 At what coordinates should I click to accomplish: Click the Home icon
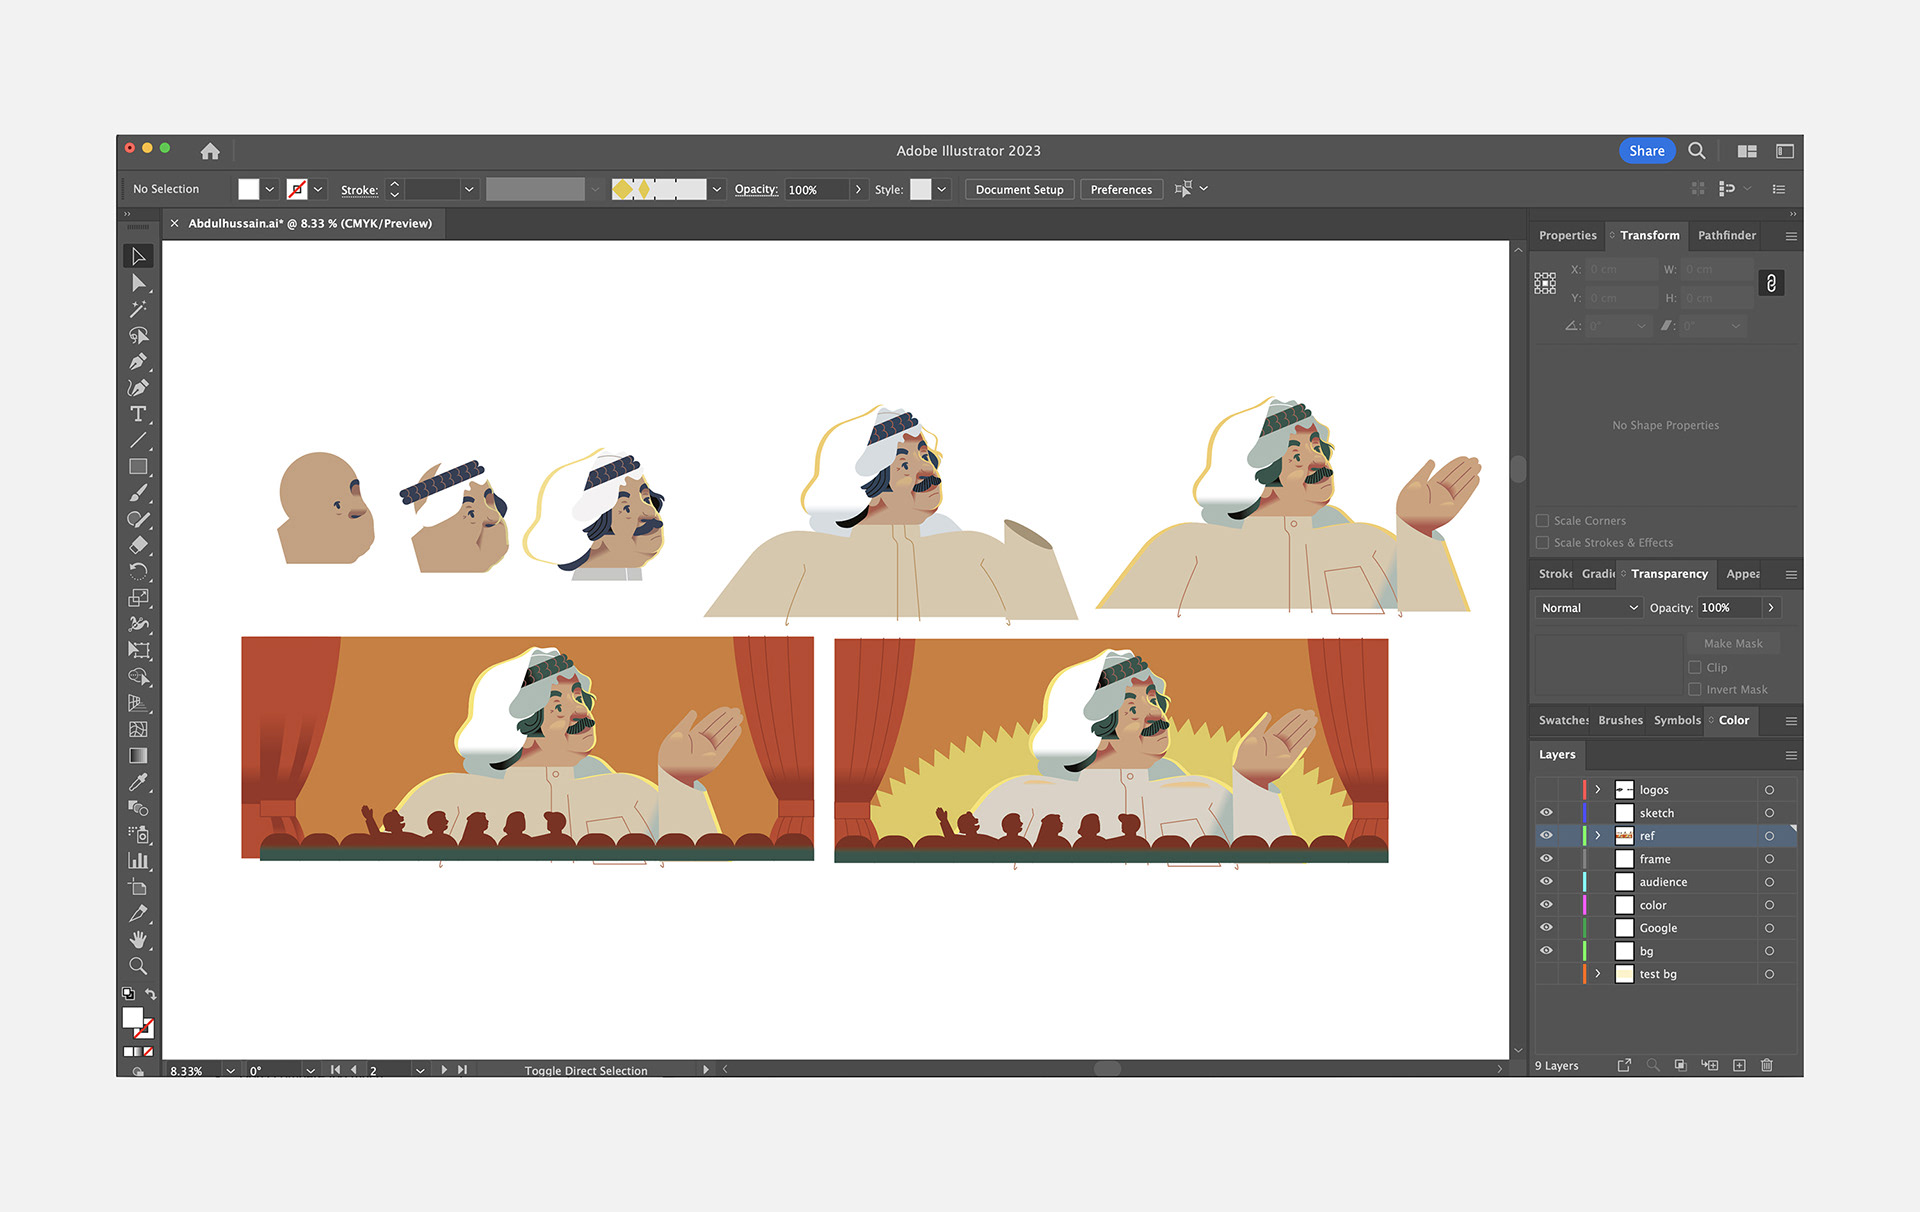click(210, 151)
